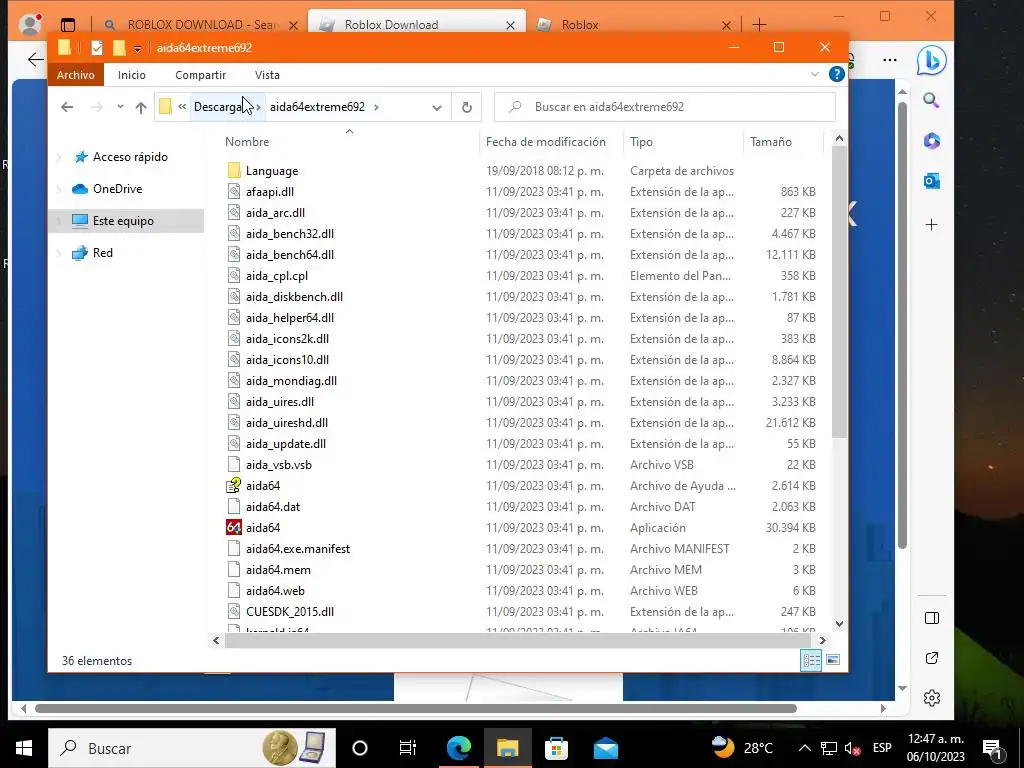
Task: Open the Compartir ribbon tab
Action: pyautogui.click(x=200, y=74)
